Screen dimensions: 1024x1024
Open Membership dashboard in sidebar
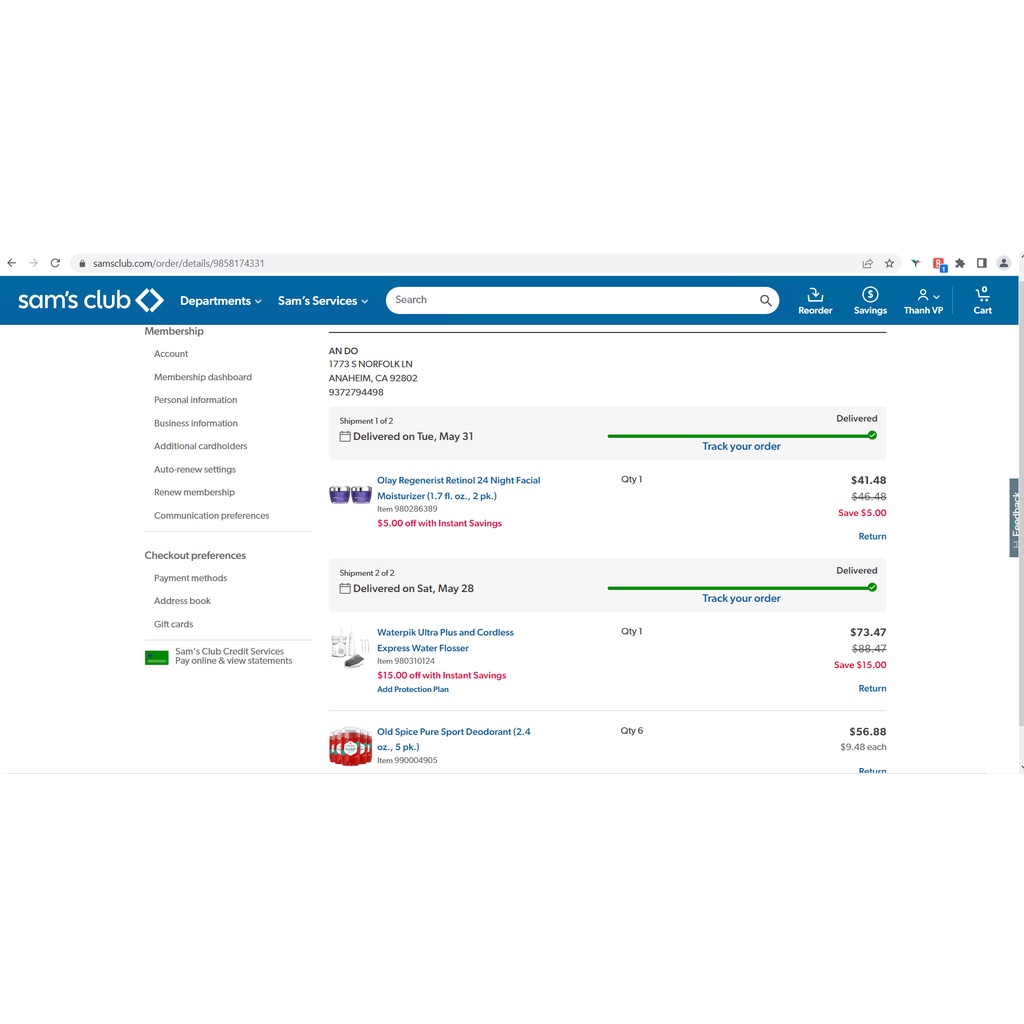click(x=203, y=377)
